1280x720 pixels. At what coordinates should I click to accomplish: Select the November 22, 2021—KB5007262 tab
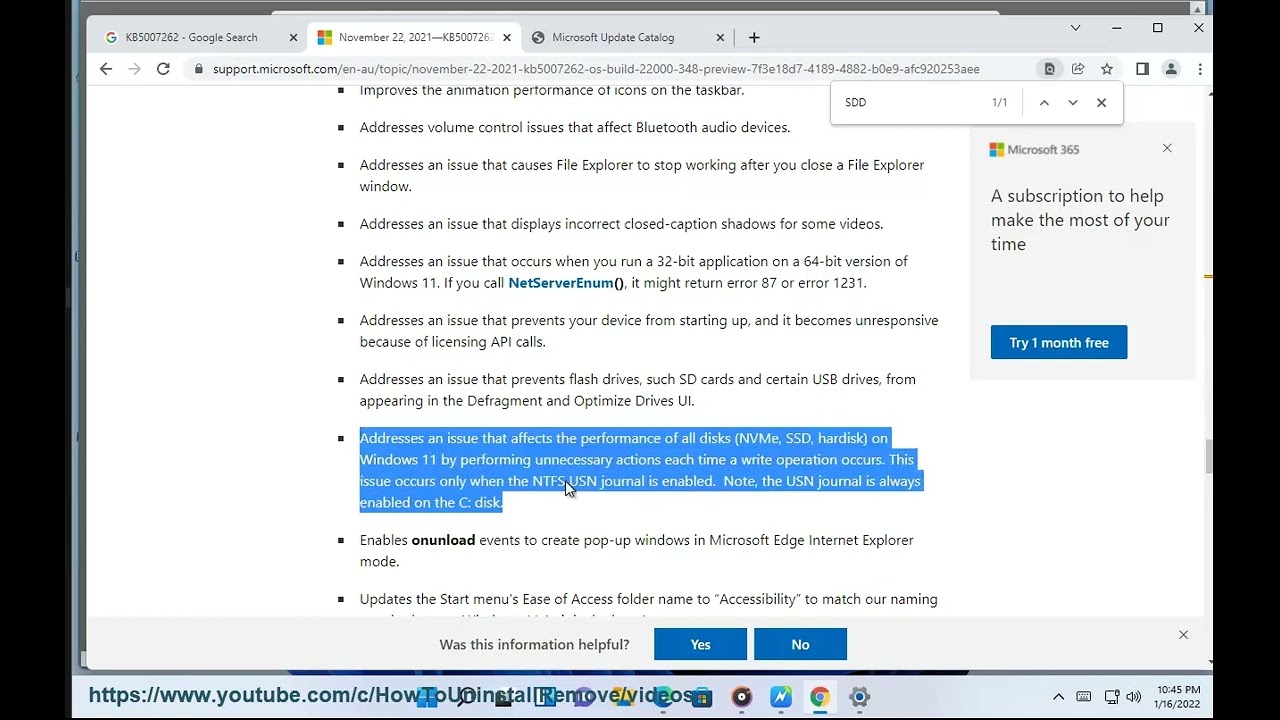click(x=415, y=37)
